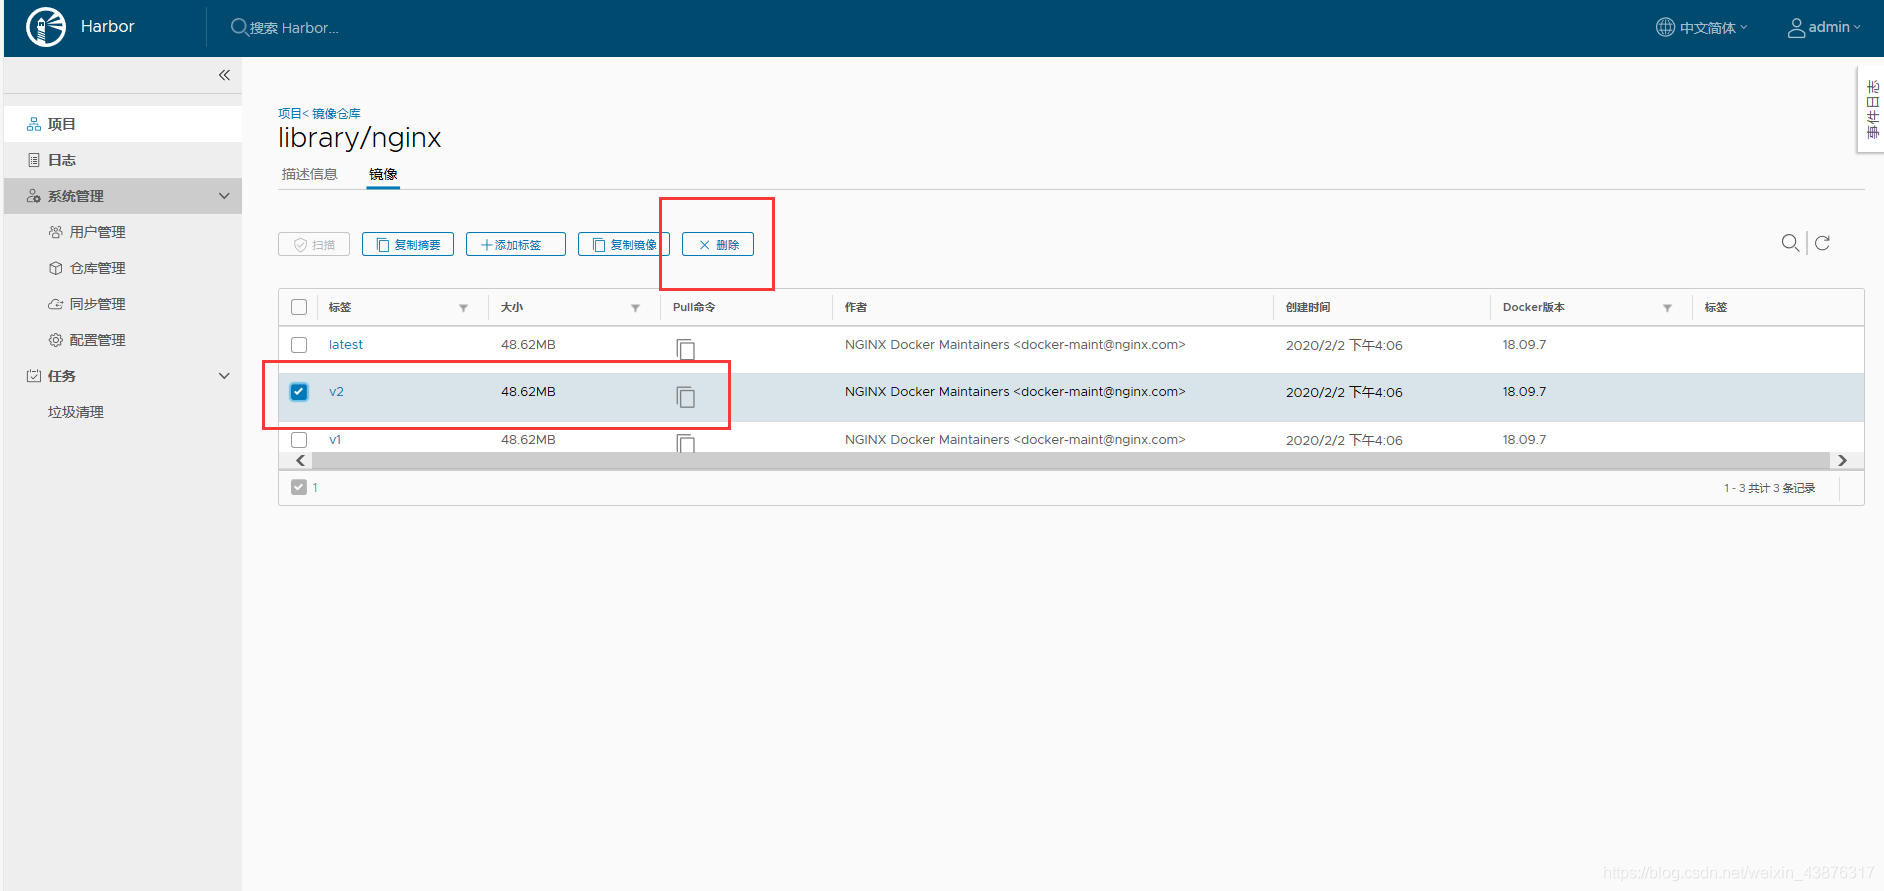The image size is (1884, 891).
Task: Click the admin user avatar icon
Action: [x=1796, y=27]
